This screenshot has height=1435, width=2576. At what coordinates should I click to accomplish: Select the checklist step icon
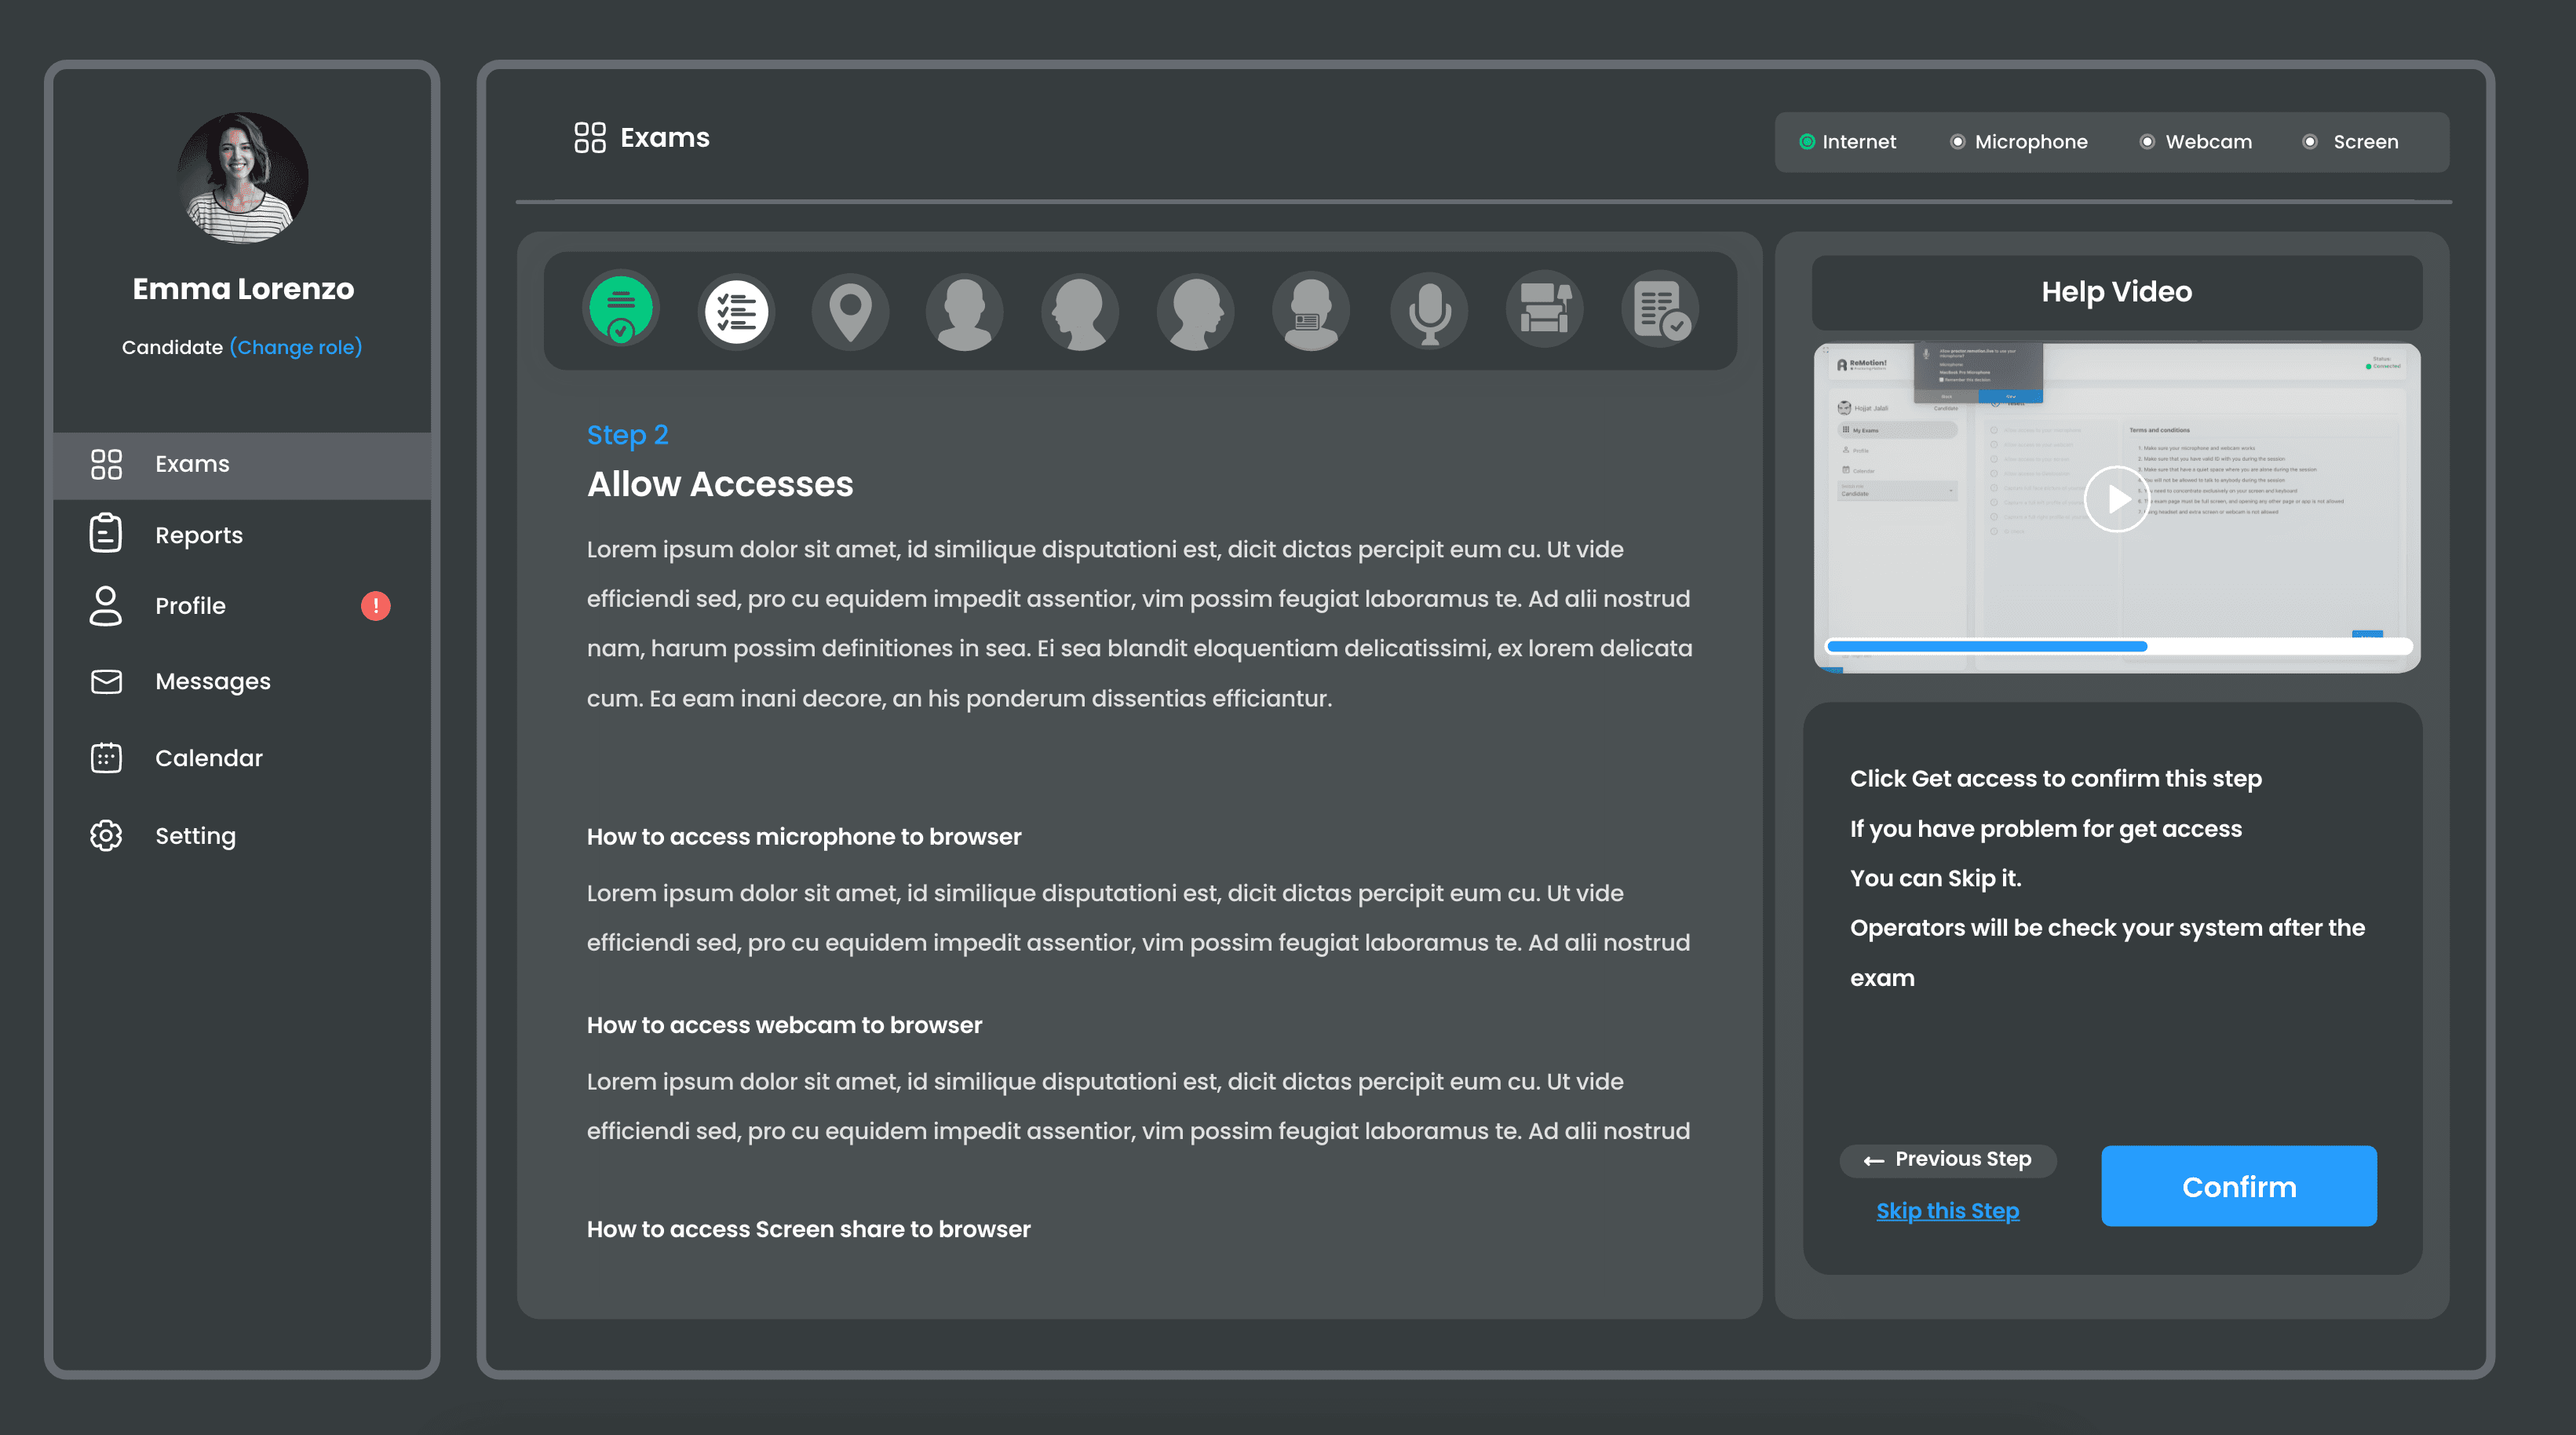736,310
